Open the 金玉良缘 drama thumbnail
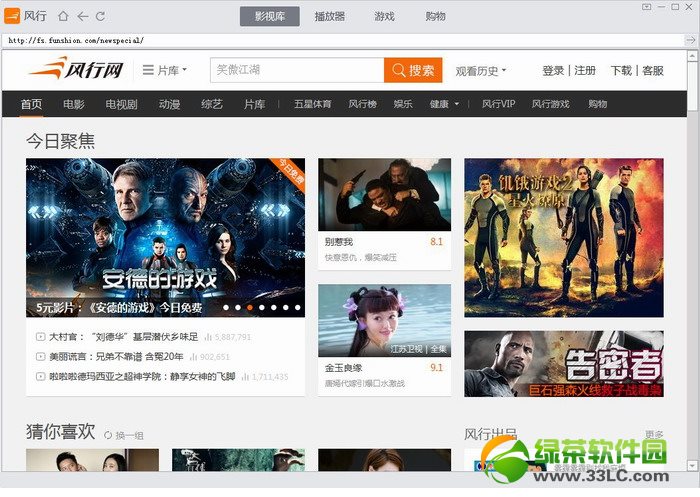This screenshot has width=700, height=497. 384,321
